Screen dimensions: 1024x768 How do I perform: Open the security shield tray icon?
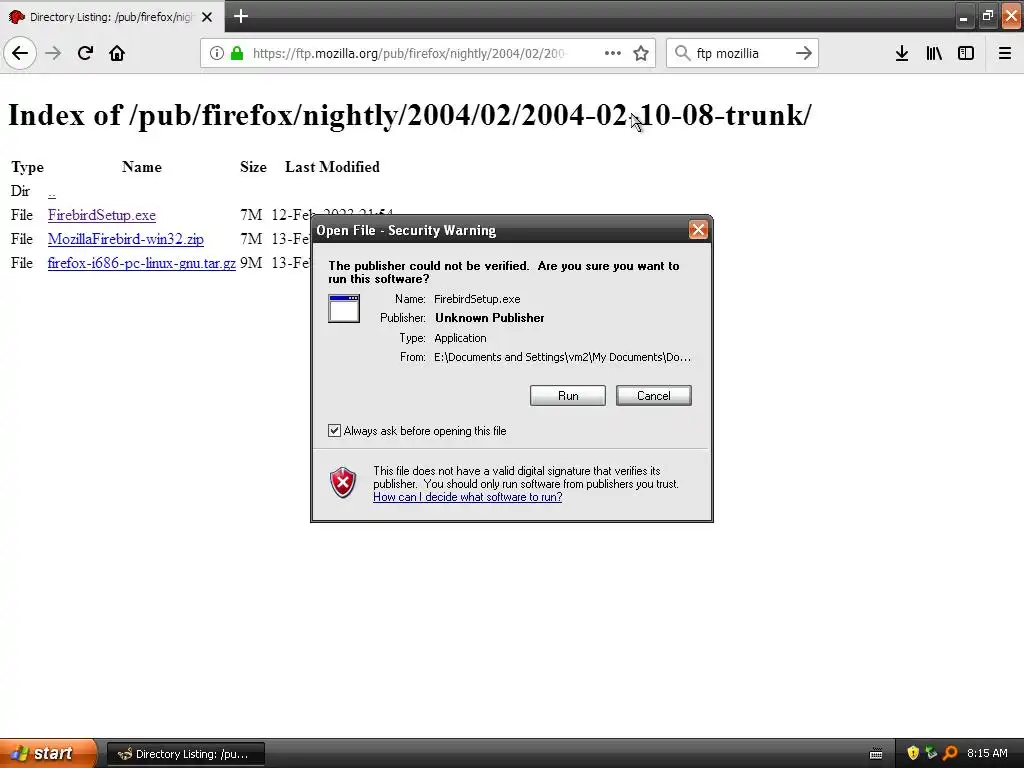point(913,754)
